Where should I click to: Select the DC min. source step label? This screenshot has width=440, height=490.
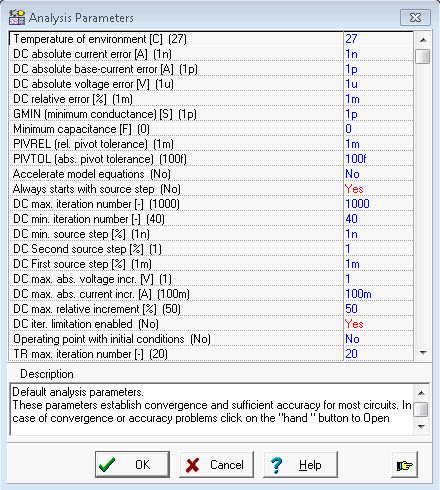pos(81,234)
